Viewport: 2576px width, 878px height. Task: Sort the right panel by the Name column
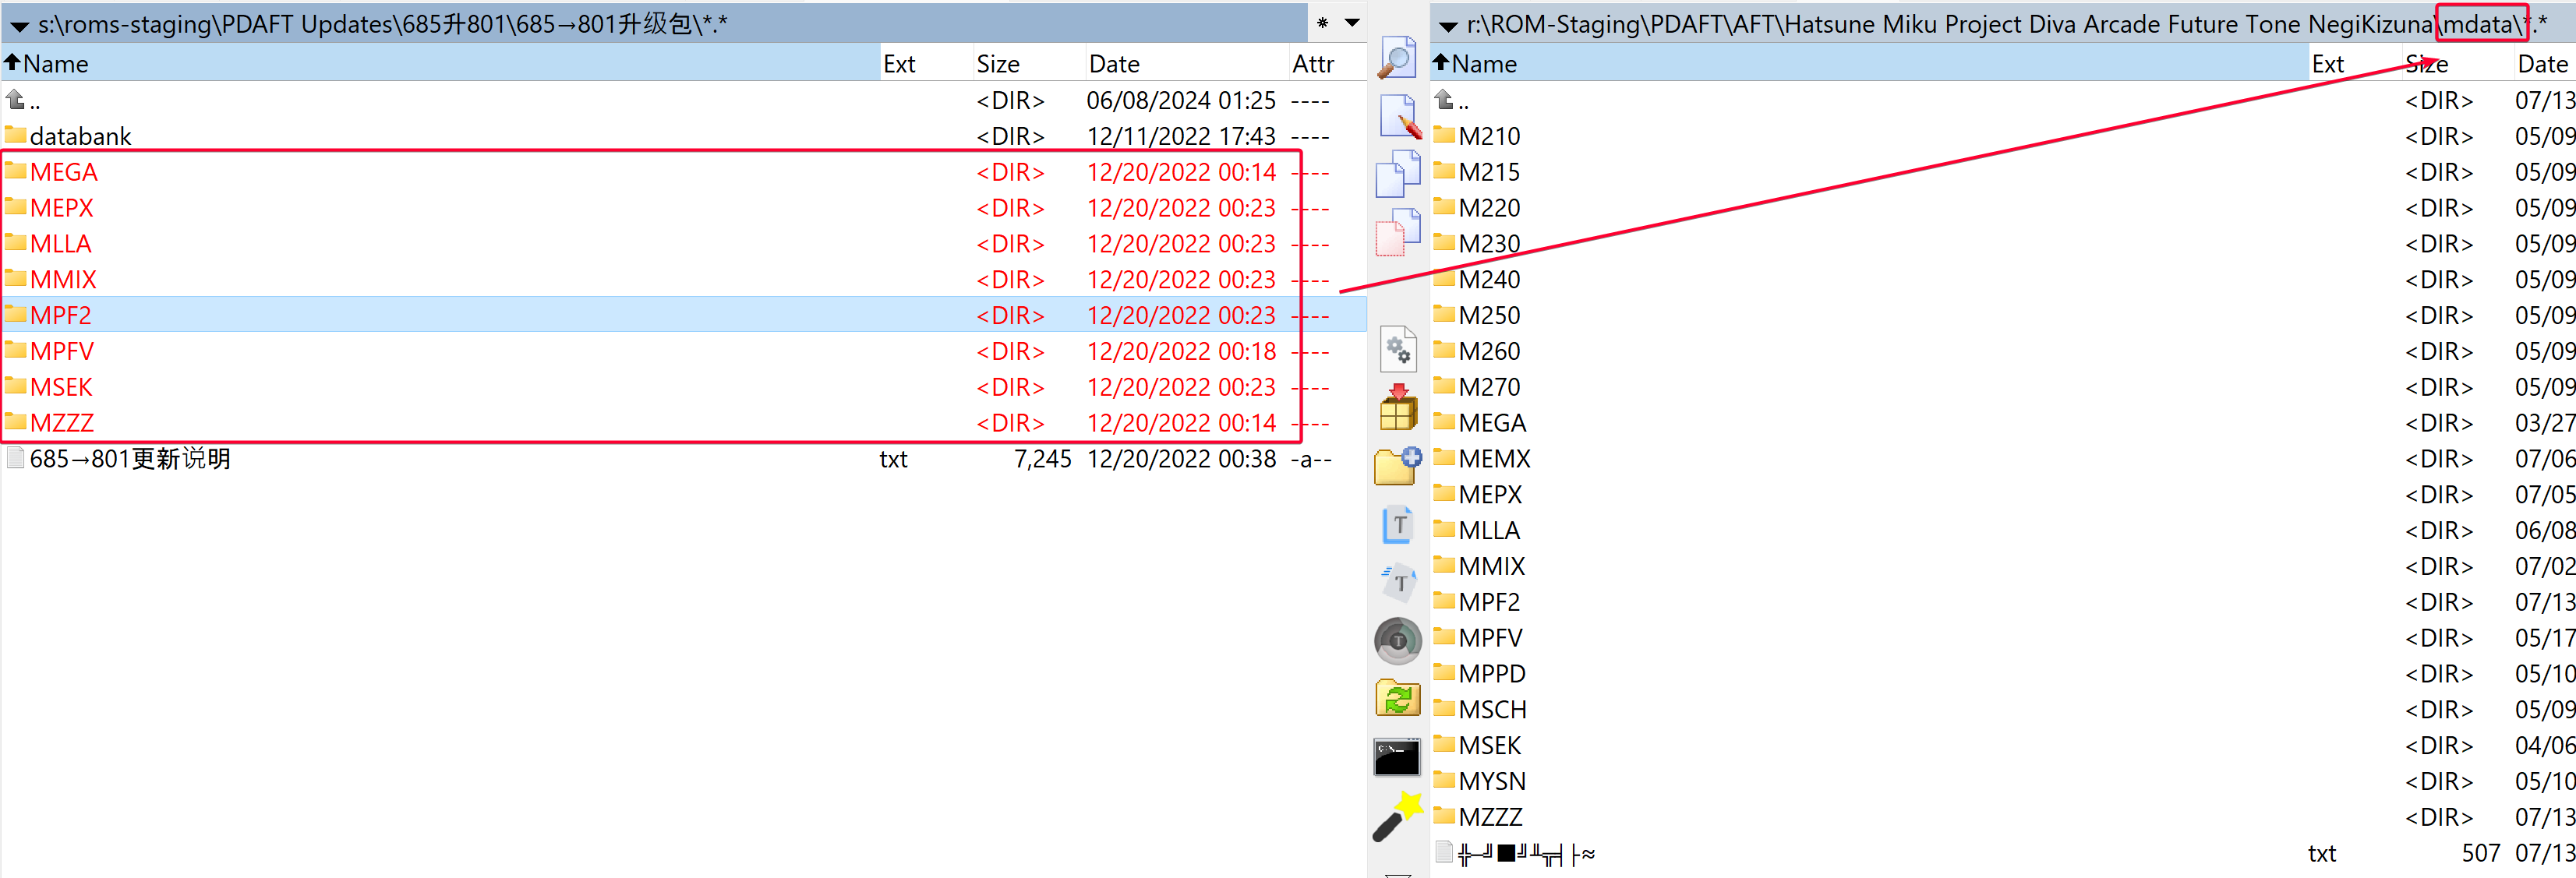tap(1869, 64)
